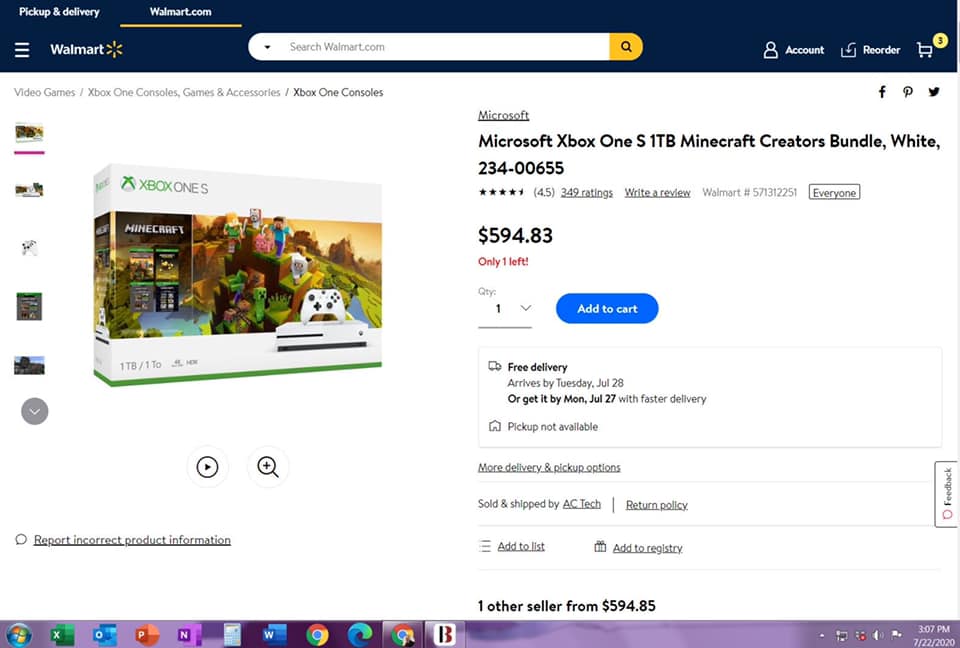The image size is (960, 648).
Task: Select the Walmart.com tab
Action: [x=181, y=12]
